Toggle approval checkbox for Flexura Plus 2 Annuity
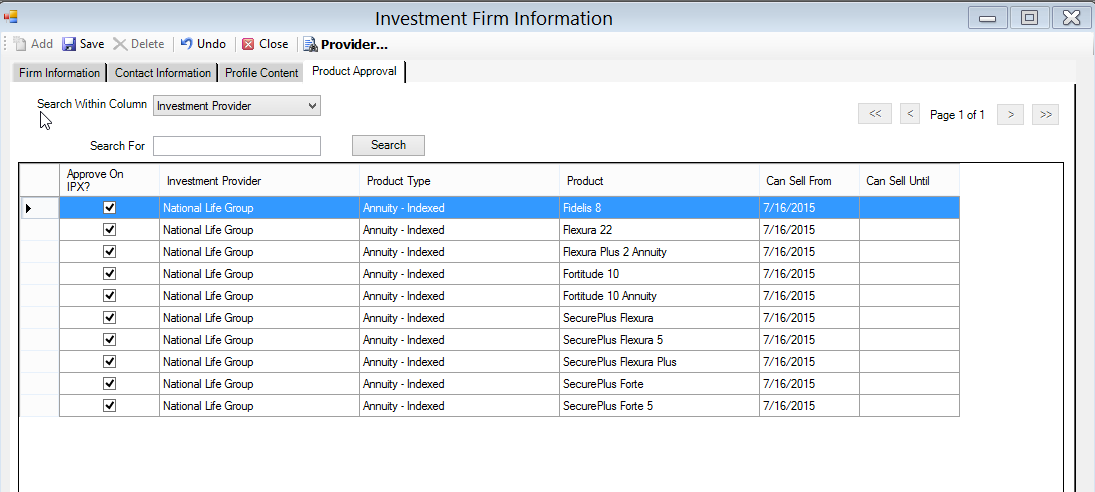Viewport: 1095px width, 492px height. click(109, 251)
